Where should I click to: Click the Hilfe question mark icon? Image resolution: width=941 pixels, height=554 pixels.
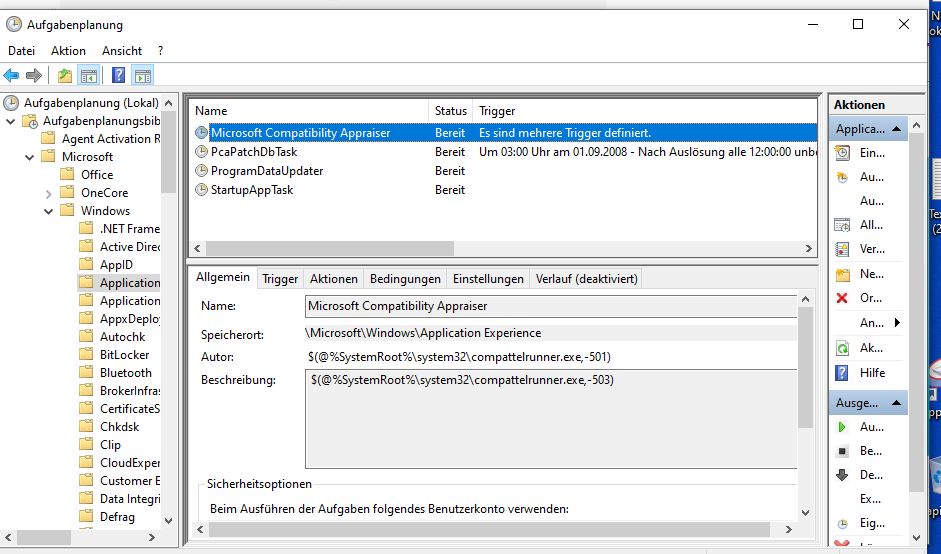843,373
